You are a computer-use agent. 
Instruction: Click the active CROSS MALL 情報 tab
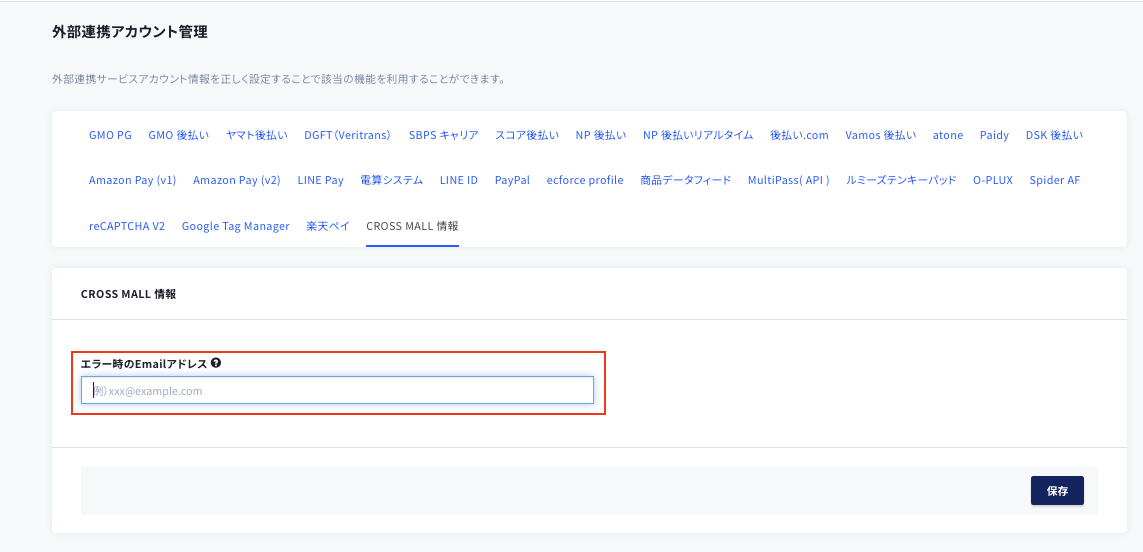tap(413, 226)
